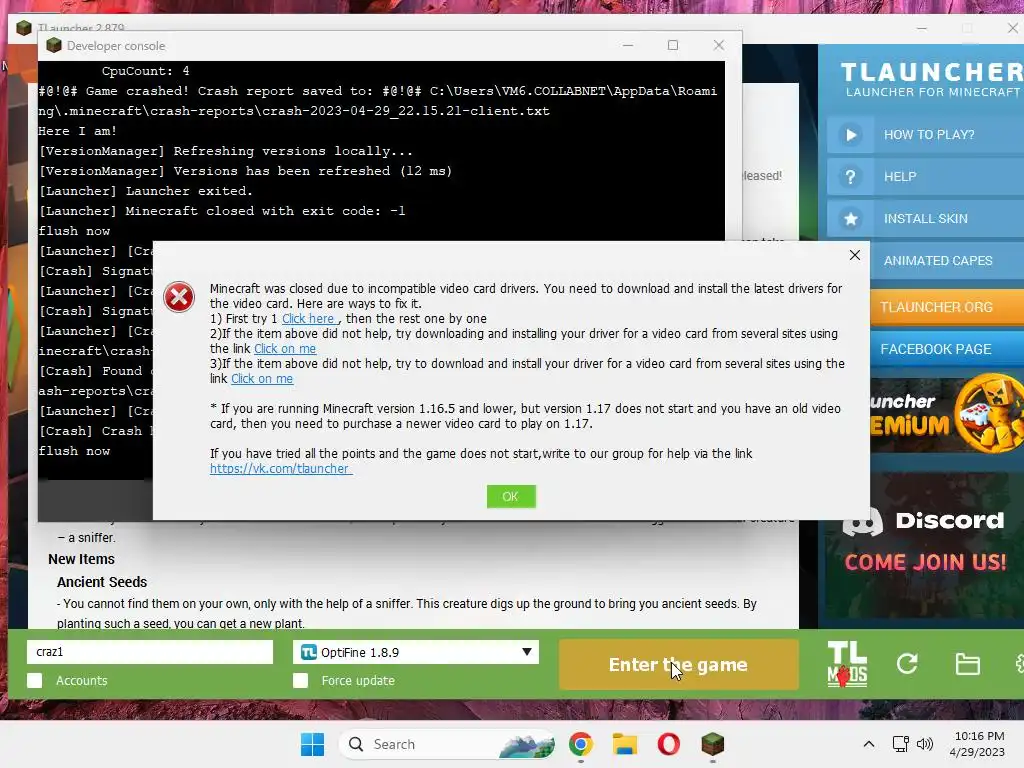
Task: Close the video card error dialog
Action: point(855,255)
